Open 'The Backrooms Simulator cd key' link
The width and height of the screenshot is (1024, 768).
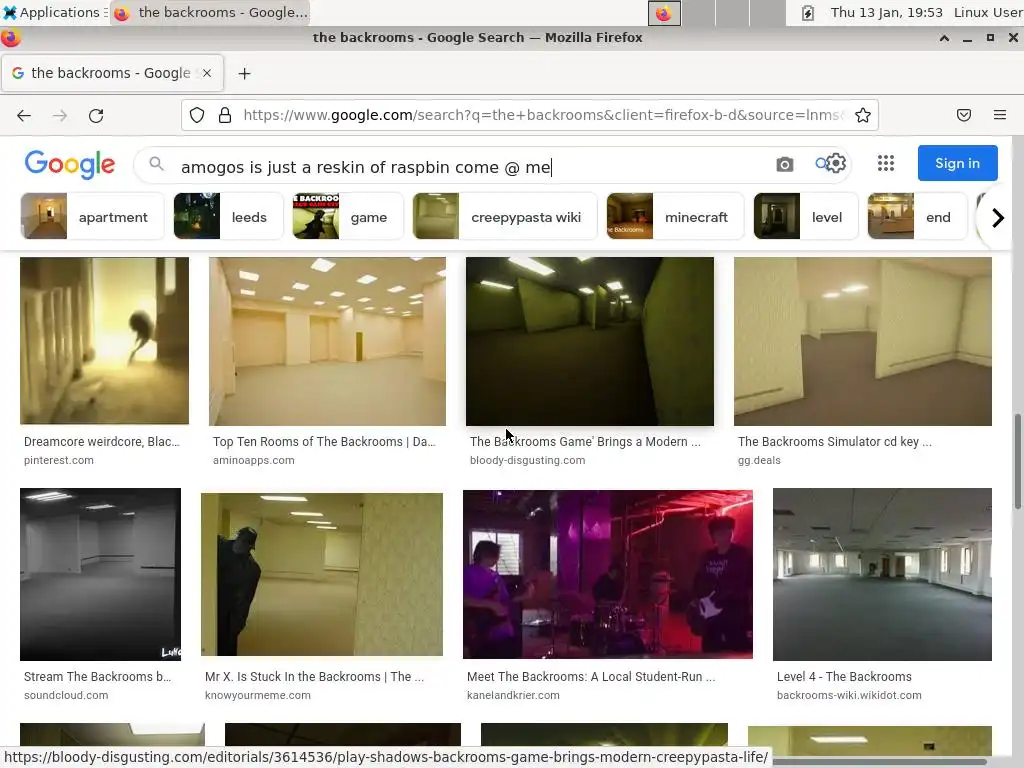835,441
